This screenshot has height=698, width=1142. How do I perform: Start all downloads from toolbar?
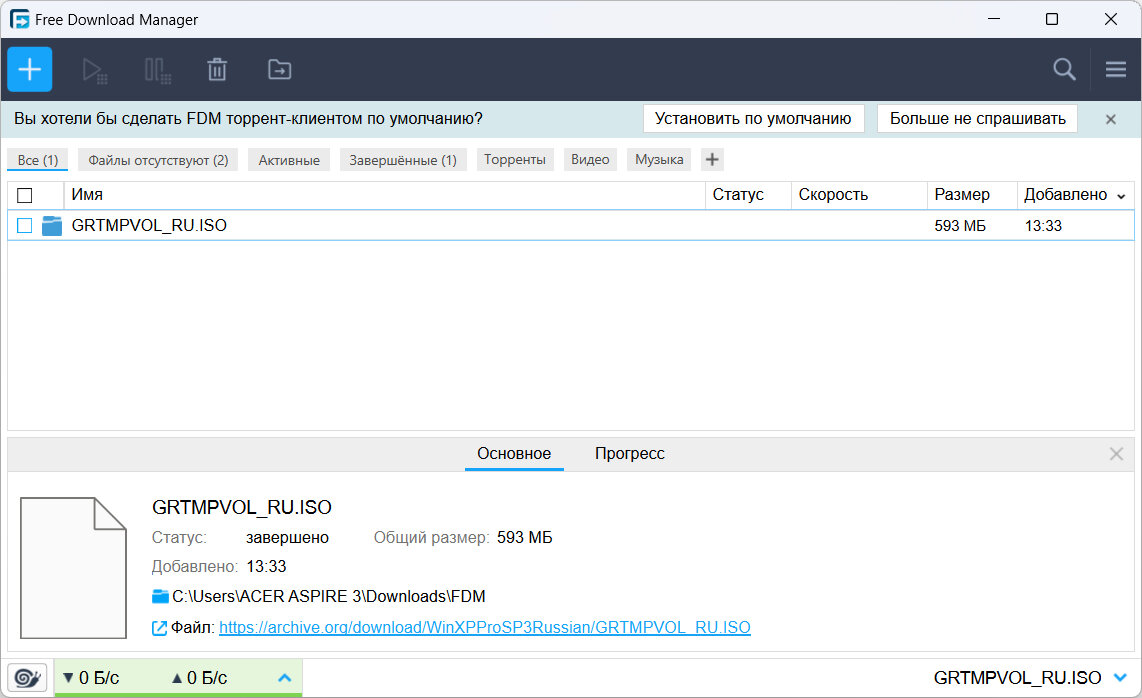click(95, 70)
